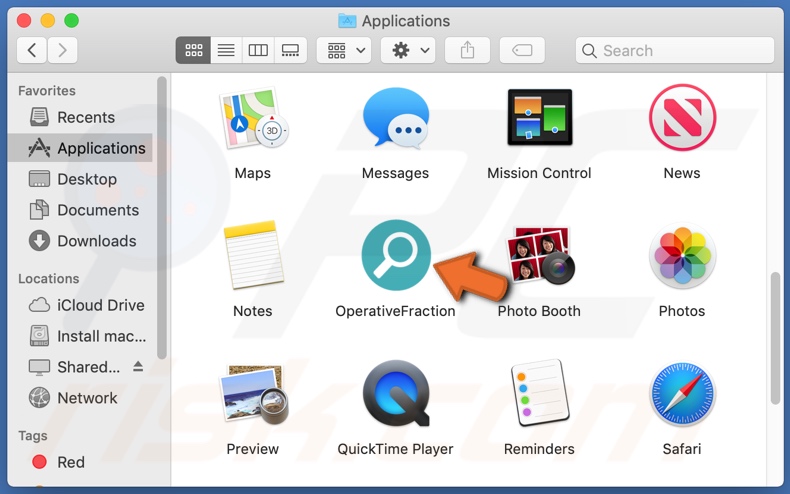Viewport: 790px width, 494px height.
Task: Select Applications in the sidebar
Action: click(x=81, y=148)
